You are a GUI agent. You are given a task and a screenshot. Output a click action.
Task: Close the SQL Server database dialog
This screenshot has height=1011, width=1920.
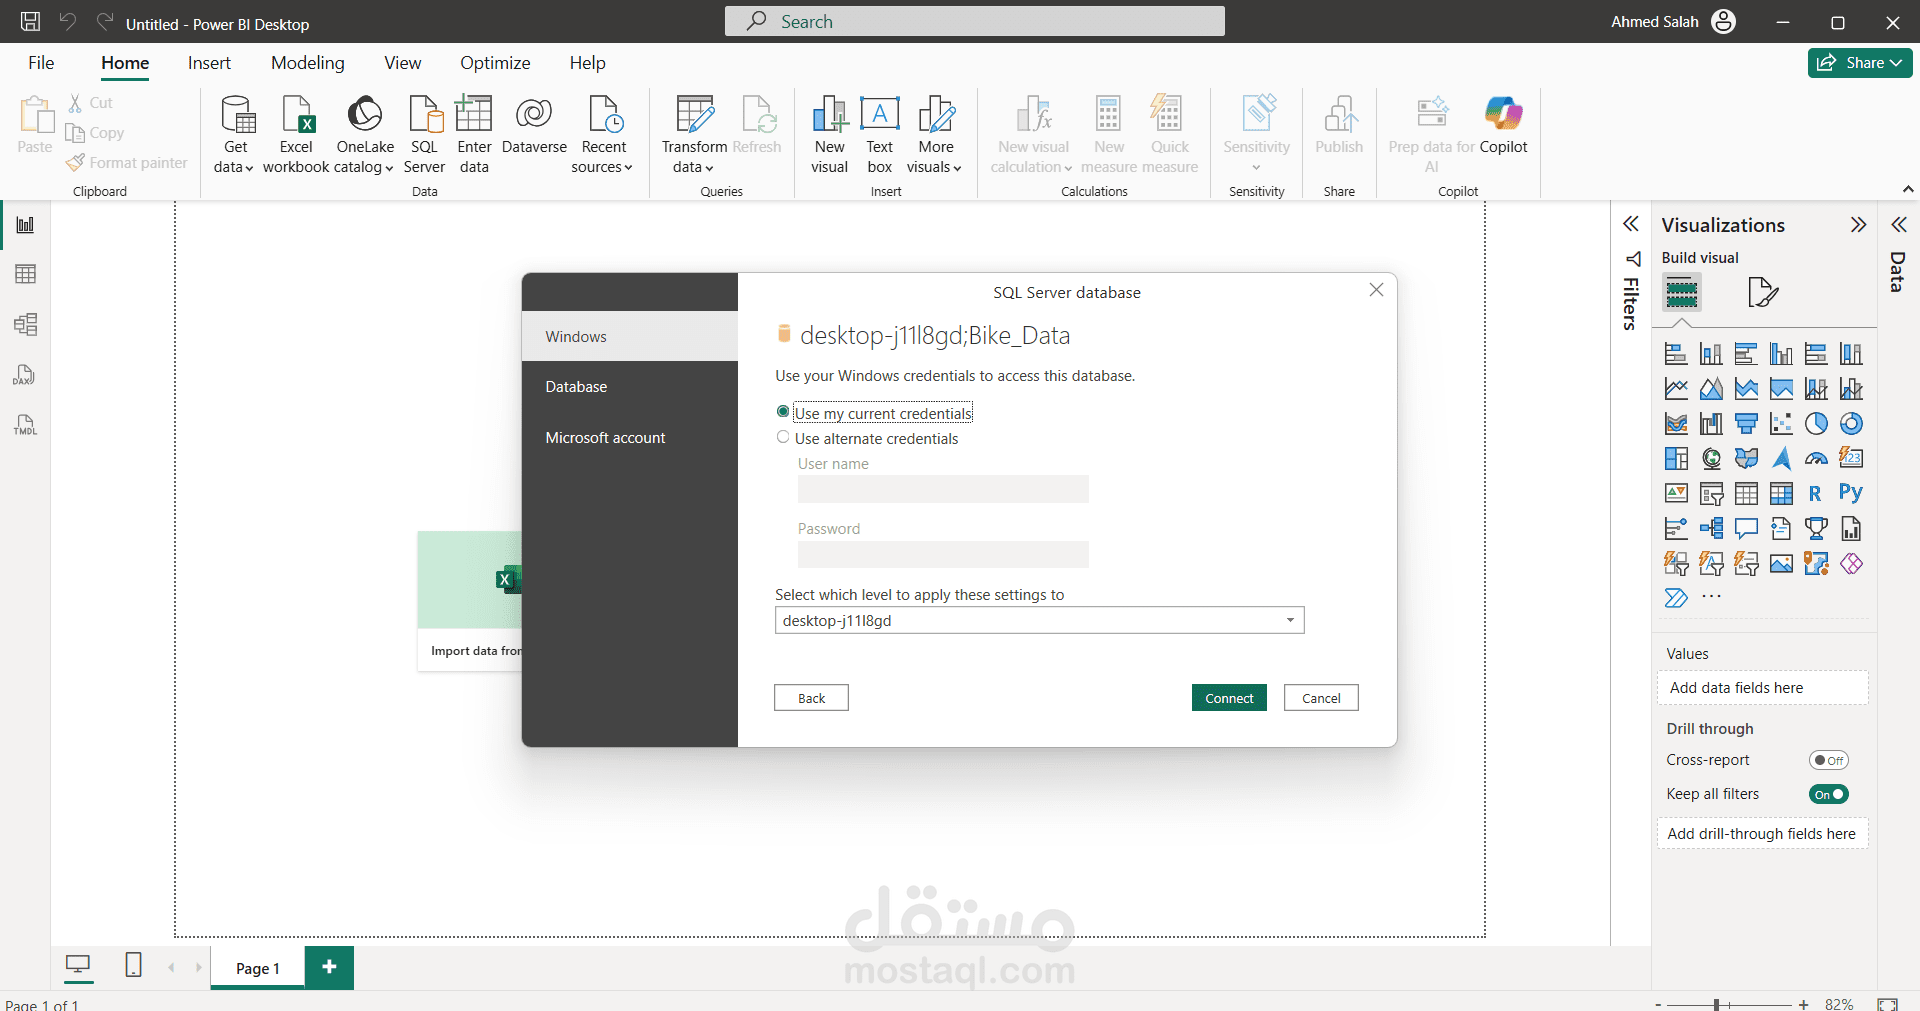click(1376, 290)
